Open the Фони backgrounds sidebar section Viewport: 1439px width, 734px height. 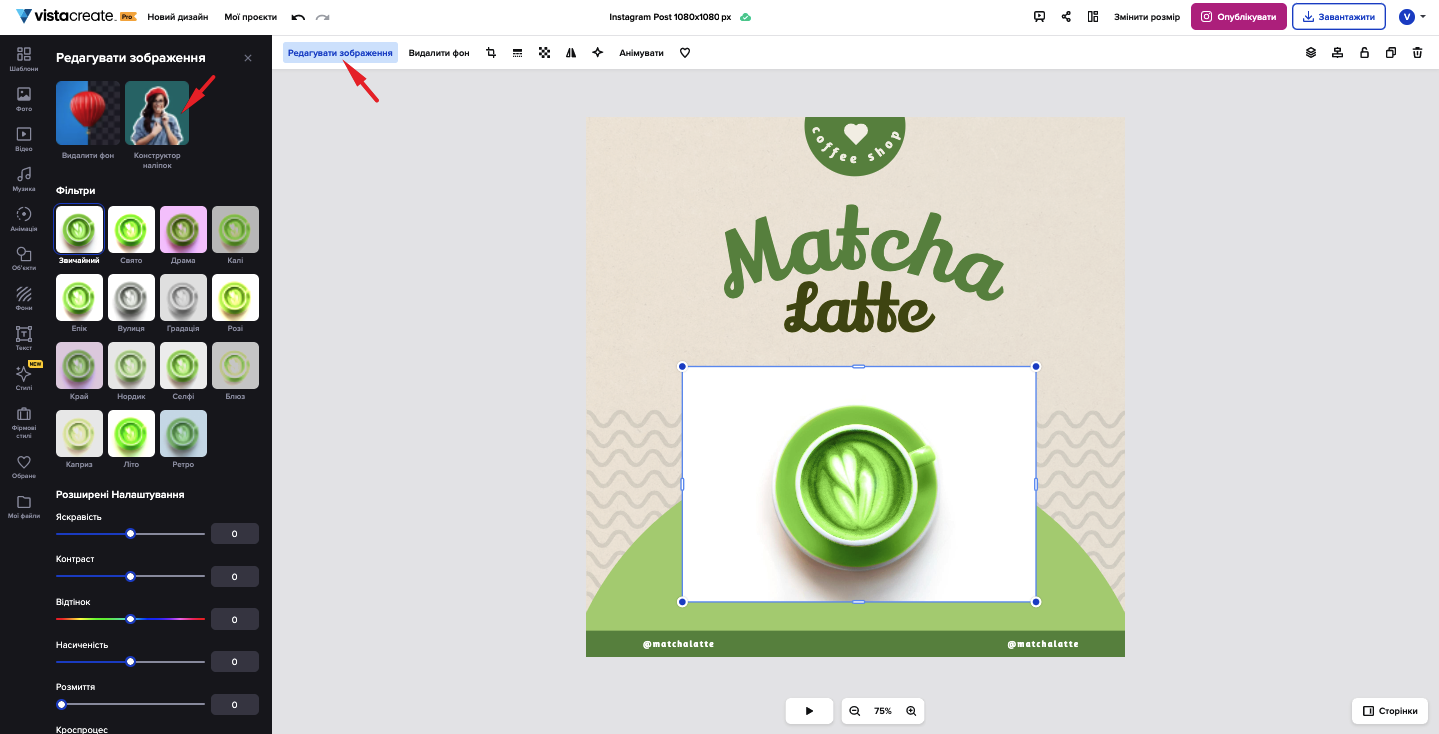[x=24, y=298]
